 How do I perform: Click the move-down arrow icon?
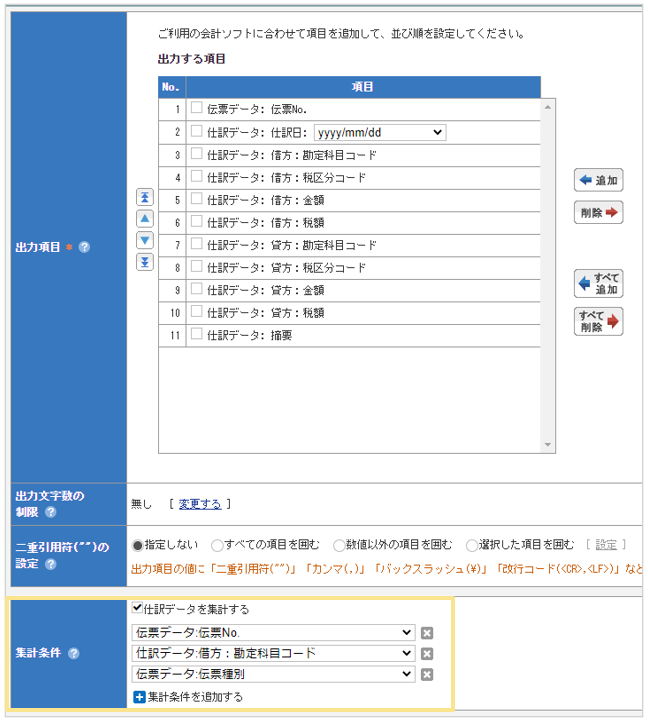[144, 240]
